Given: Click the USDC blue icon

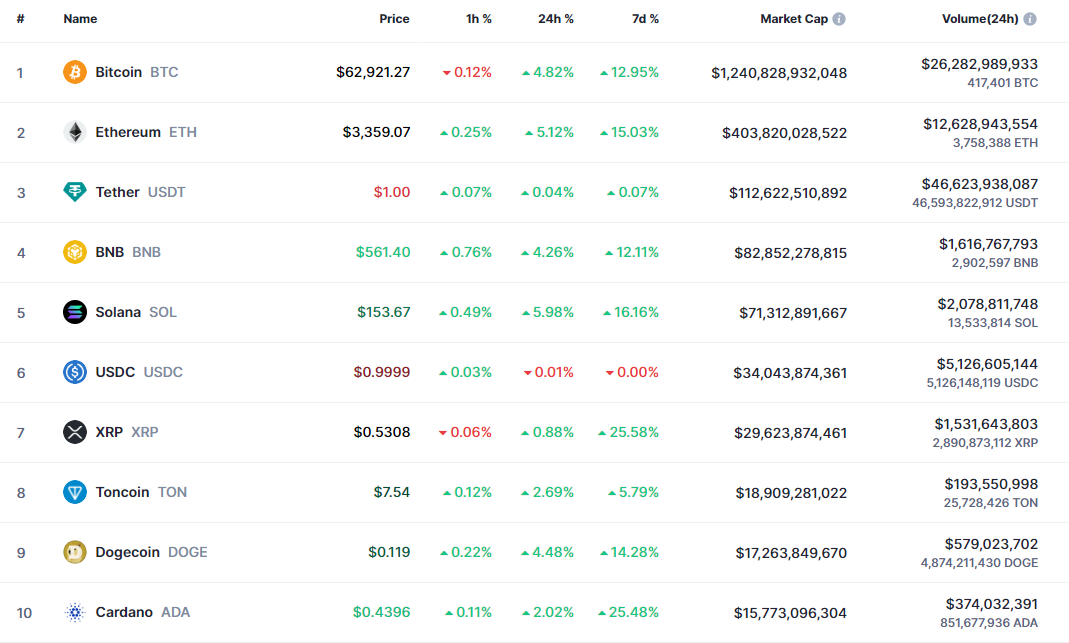Looking at the screenshot, I should [75, 372].
